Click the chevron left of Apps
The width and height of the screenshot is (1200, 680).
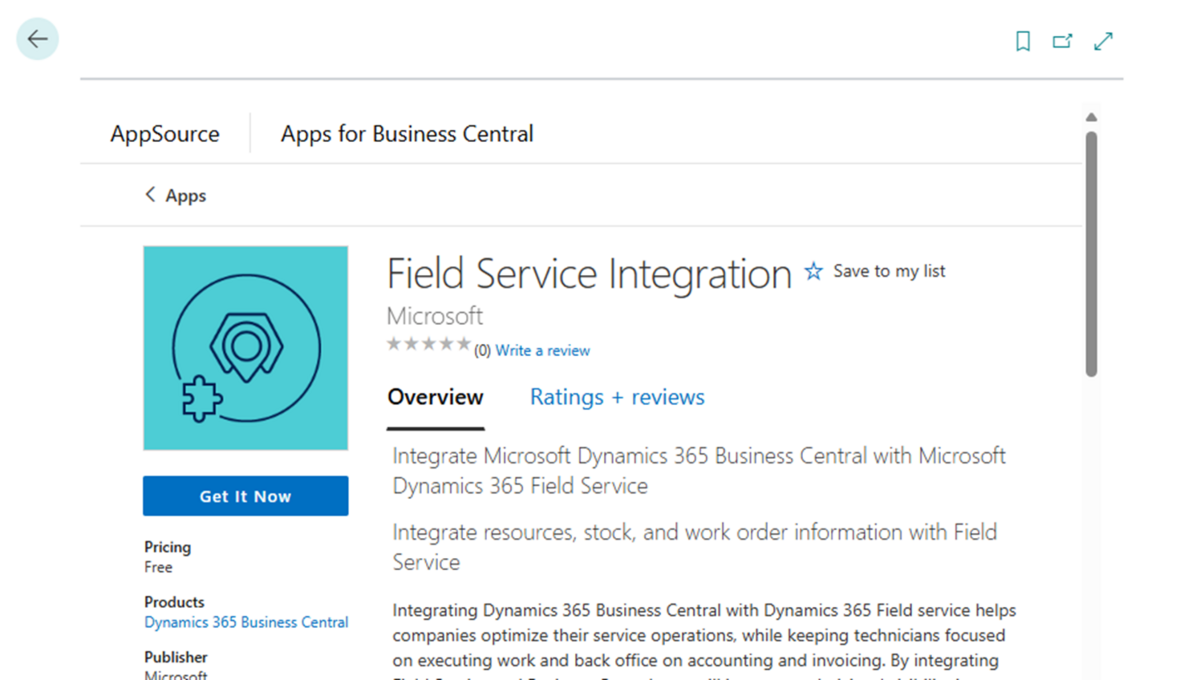(150, 195)
